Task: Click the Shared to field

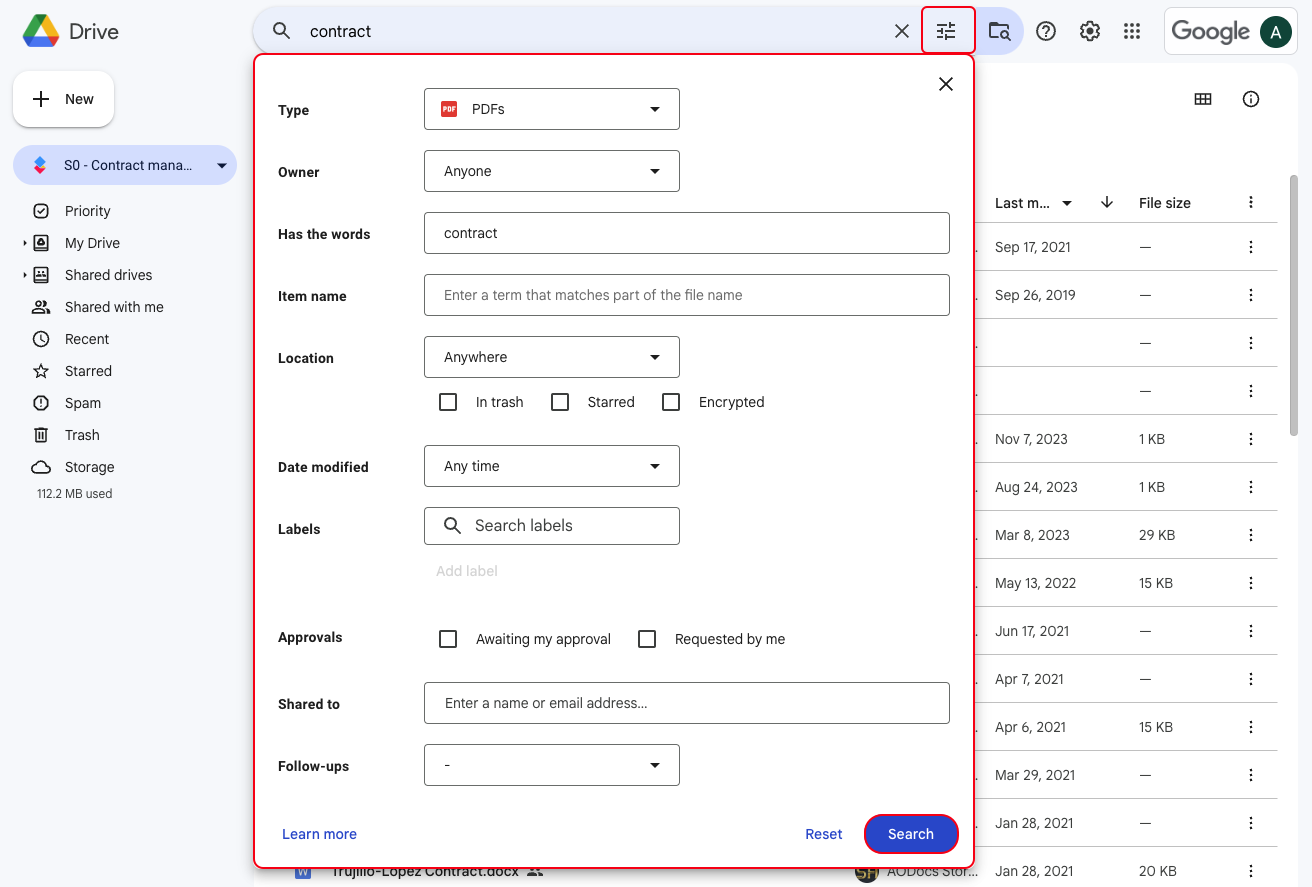Action: (687, 703)
